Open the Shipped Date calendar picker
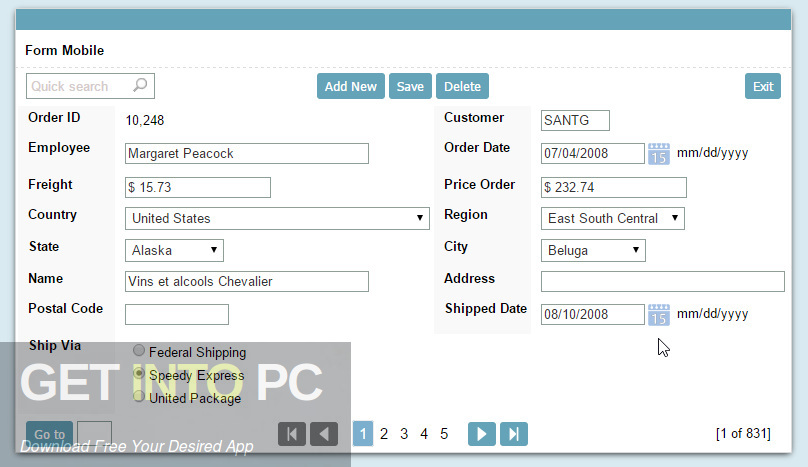808x467 pixels. [x=659, y=314]
